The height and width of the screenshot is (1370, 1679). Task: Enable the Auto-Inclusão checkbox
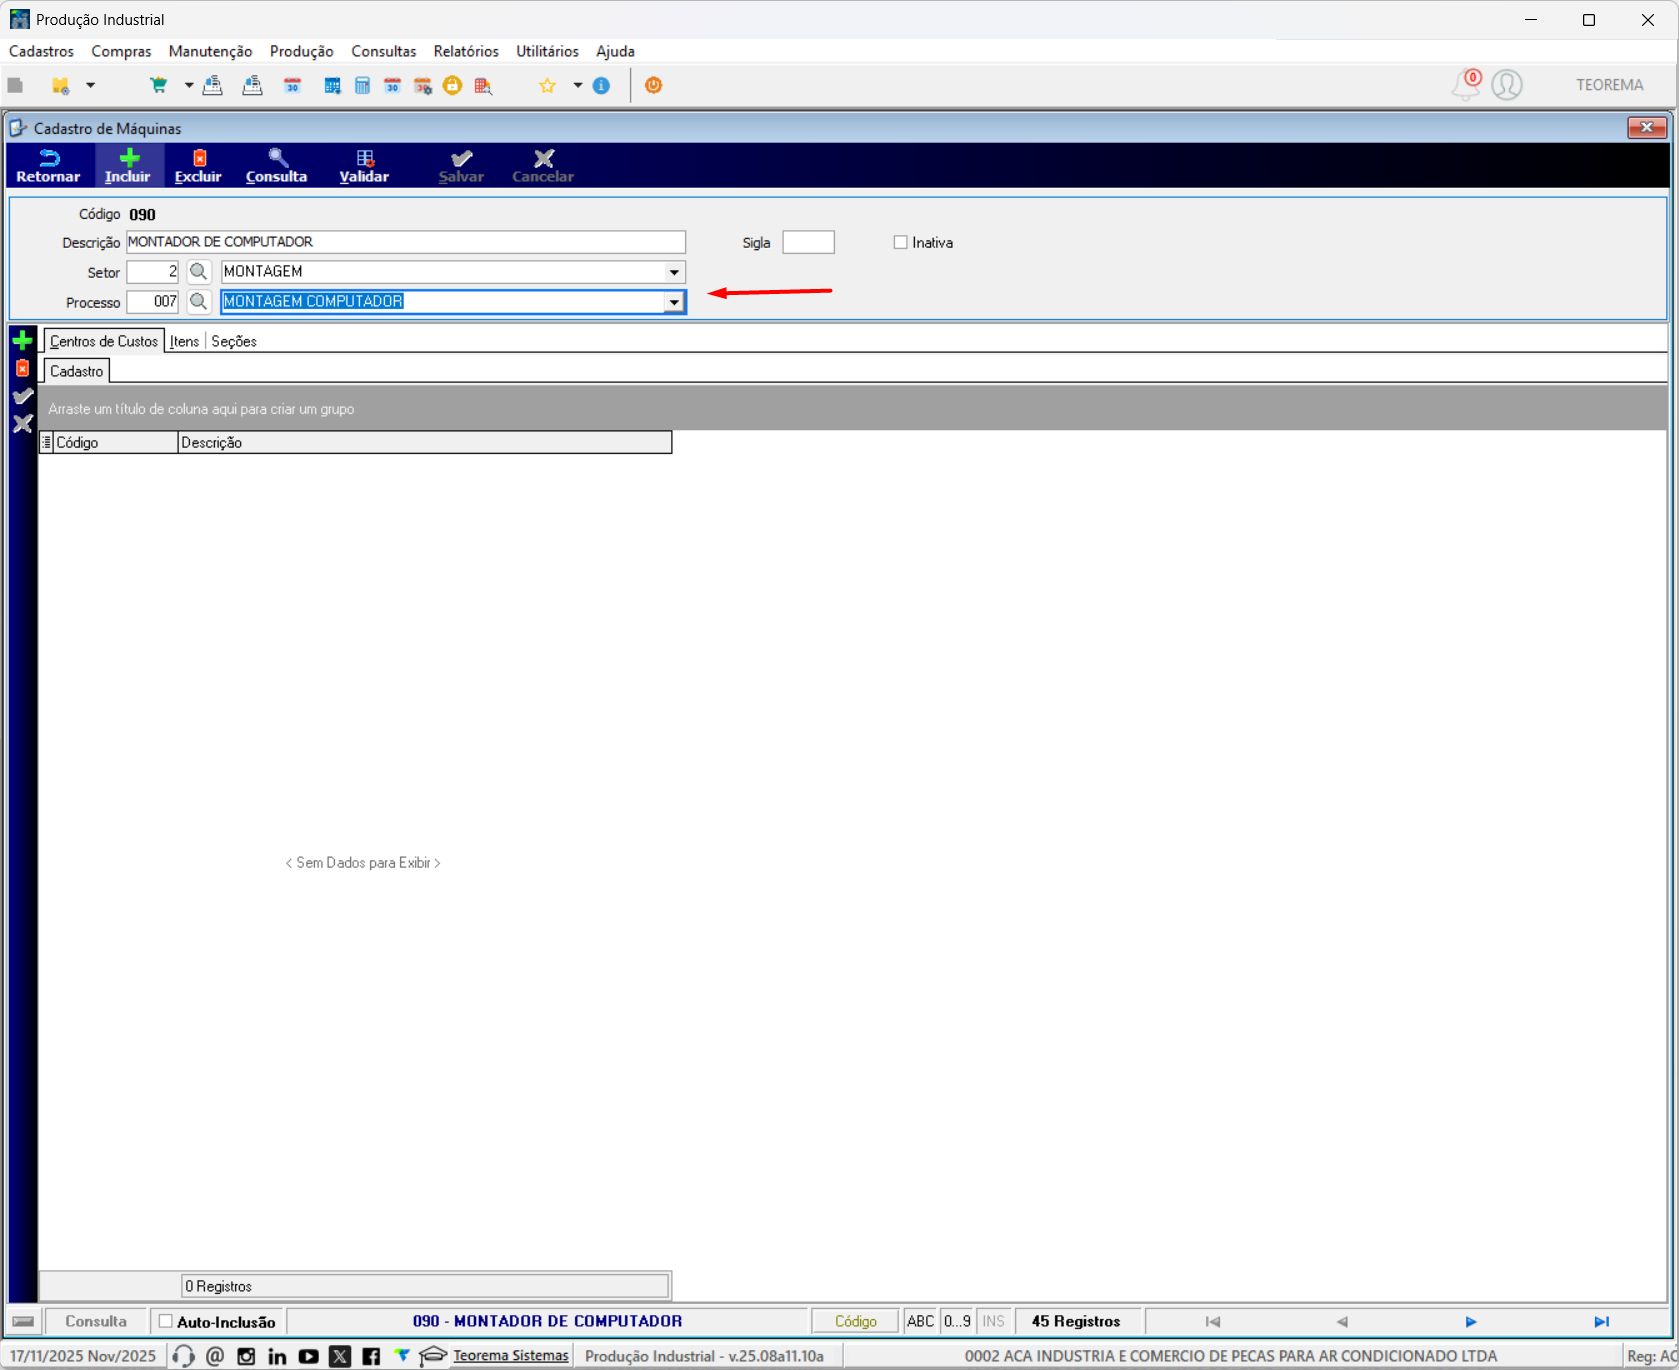pos(166,1321)
